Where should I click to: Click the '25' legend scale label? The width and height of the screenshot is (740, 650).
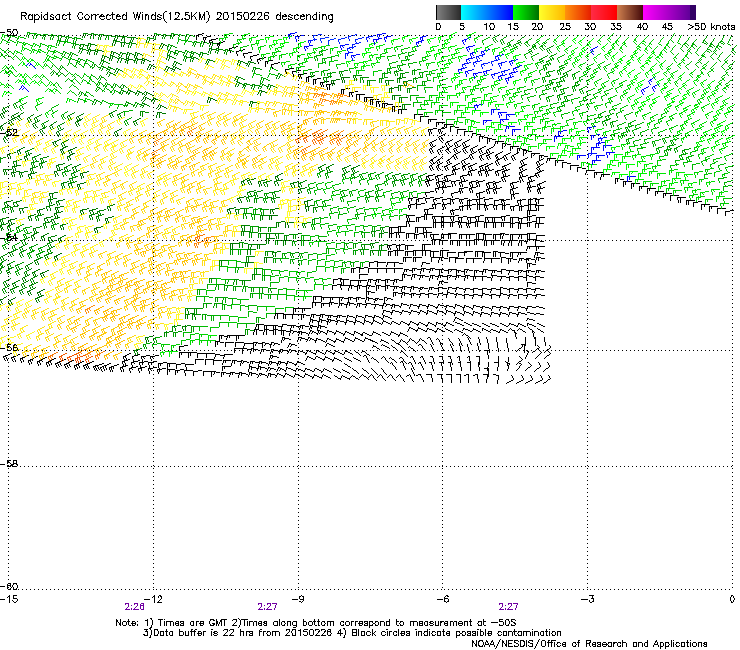point(565,27)
